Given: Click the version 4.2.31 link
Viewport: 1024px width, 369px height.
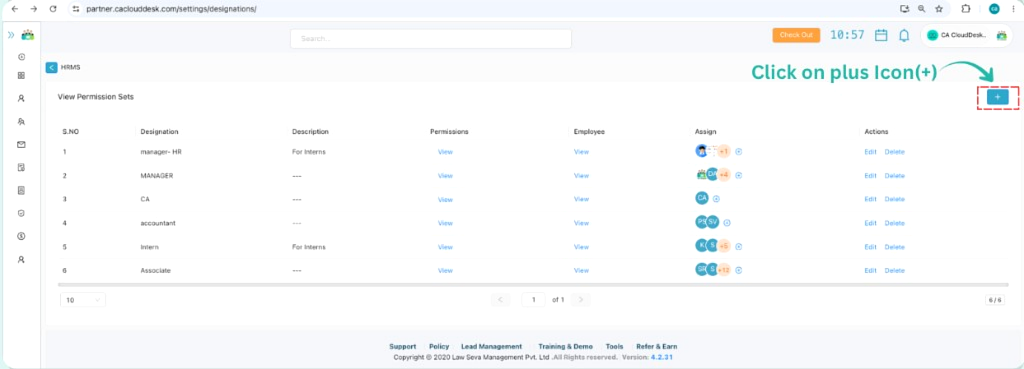Looking at the screenshot, I should (x=662, y=357).
